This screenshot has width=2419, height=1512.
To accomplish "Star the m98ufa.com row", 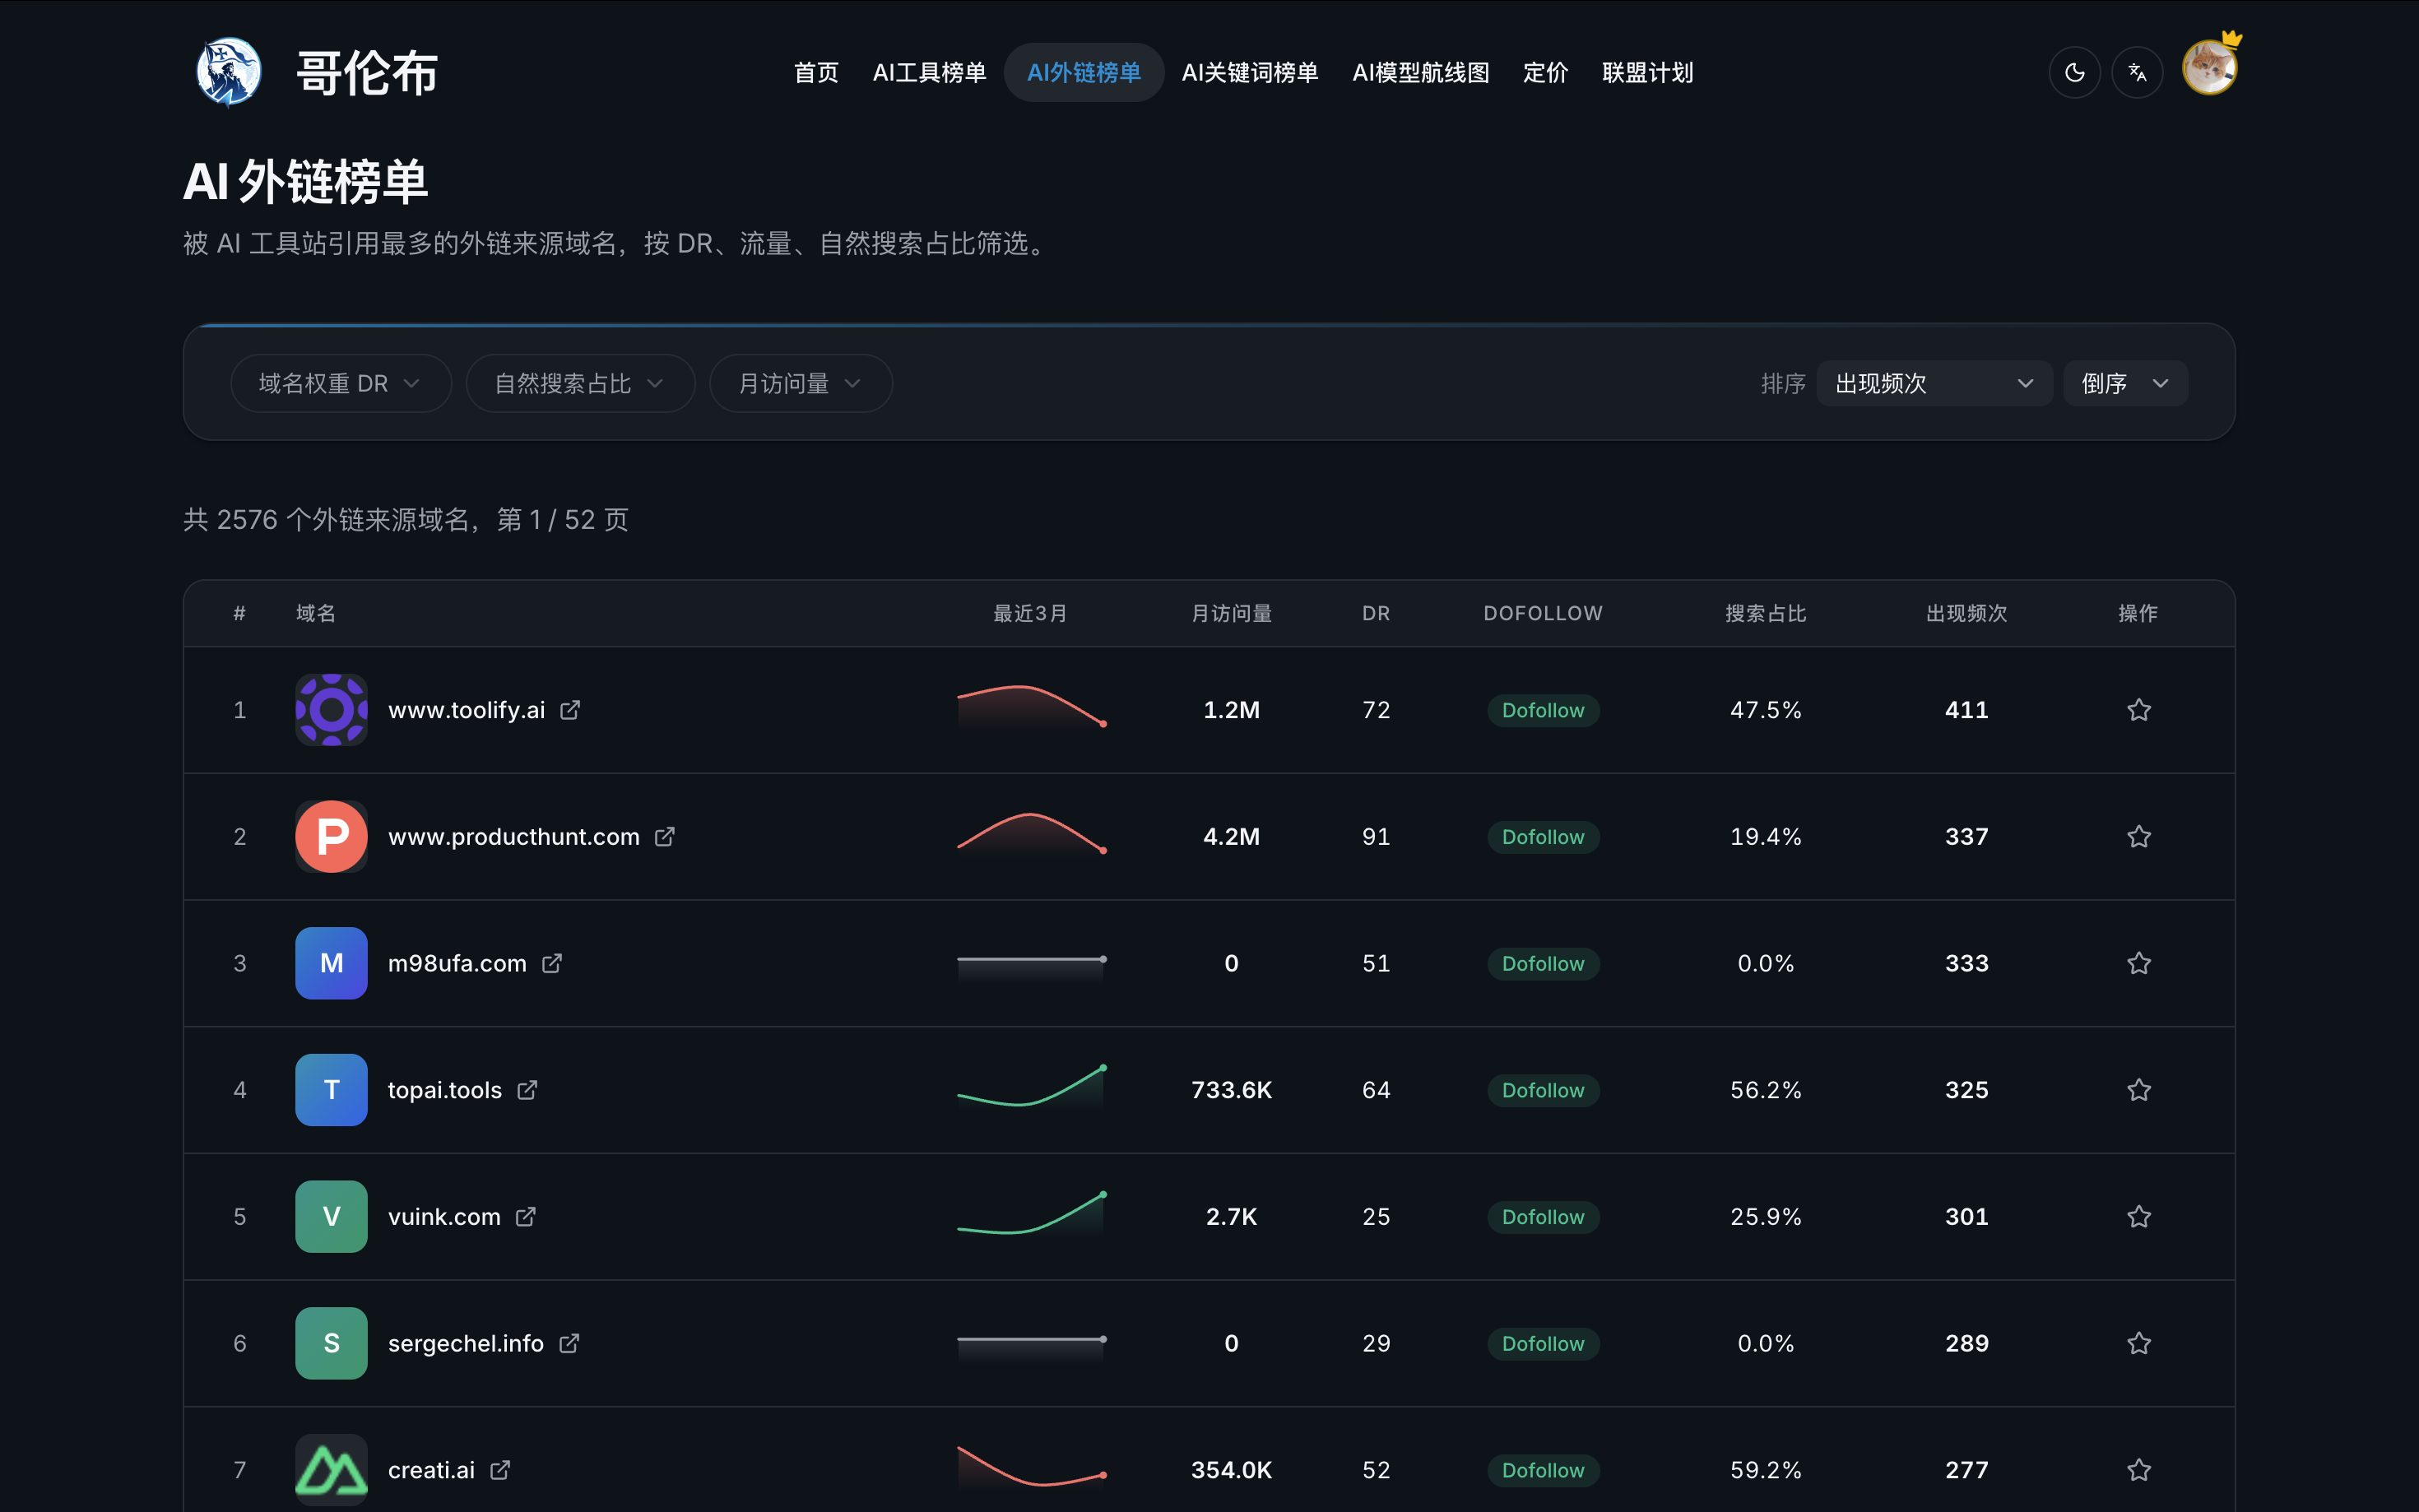I will click(x=2139, y=963).
